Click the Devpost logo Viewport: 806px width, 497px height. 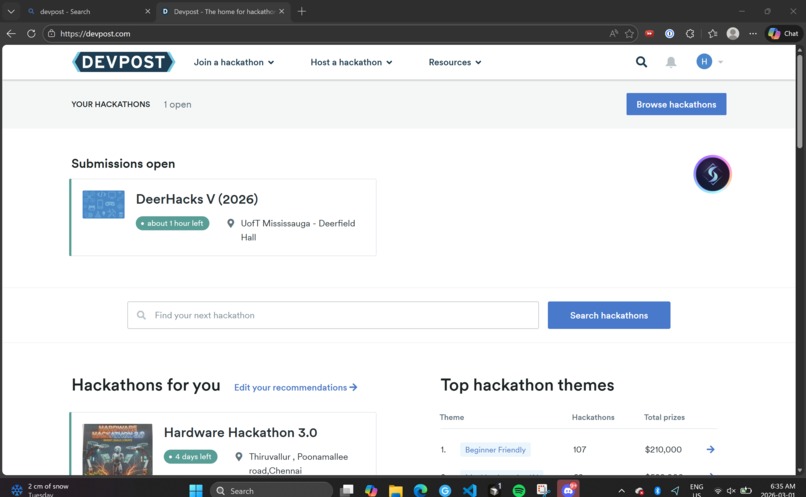123,62
